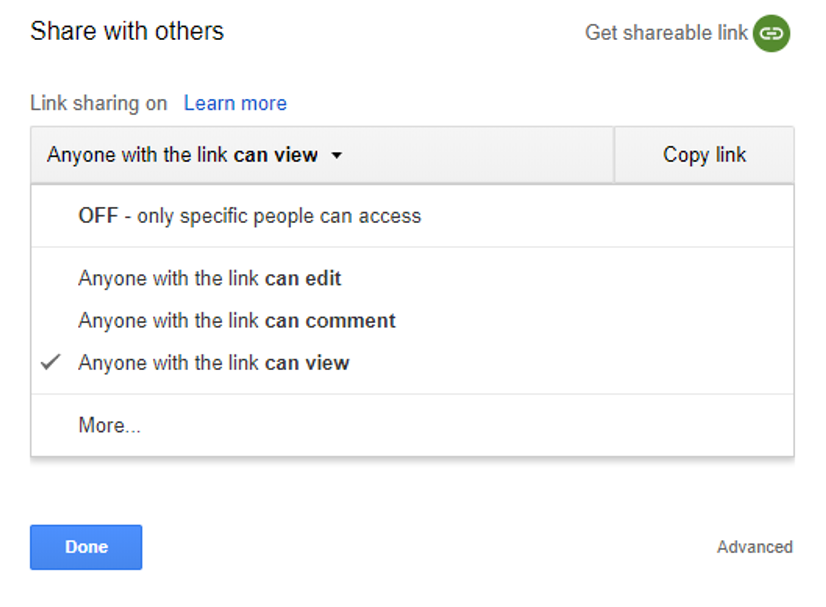Select "Anyone with the link can edit"
Image resolution: width=826 pixels, height=607 pixels.
tap(210, 279)
